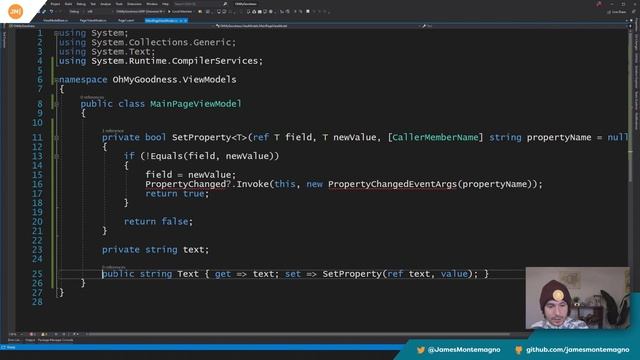
Task: Open the Package Manager Console tab
Action: point(56,340)
